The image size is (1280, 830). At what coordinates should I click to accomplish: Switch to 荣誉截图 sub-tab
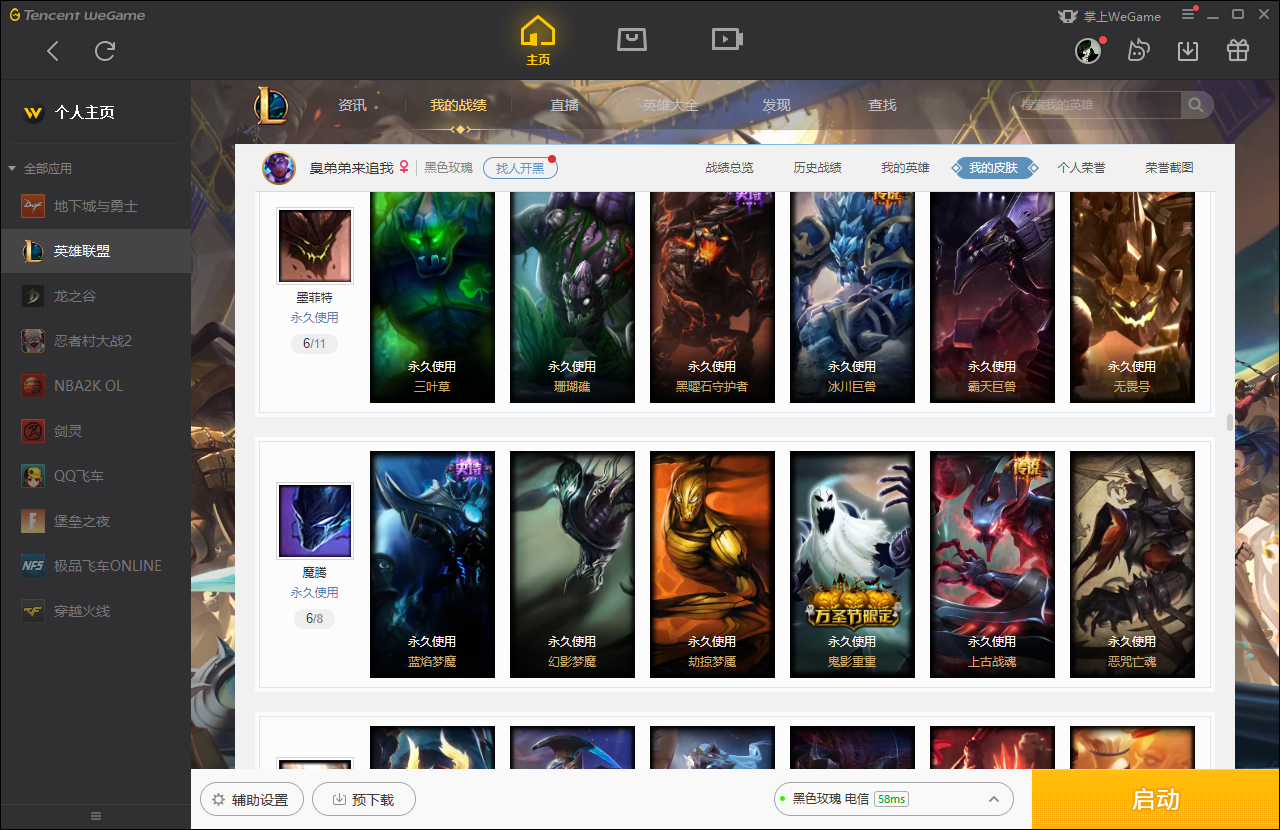coord(1170,168)
